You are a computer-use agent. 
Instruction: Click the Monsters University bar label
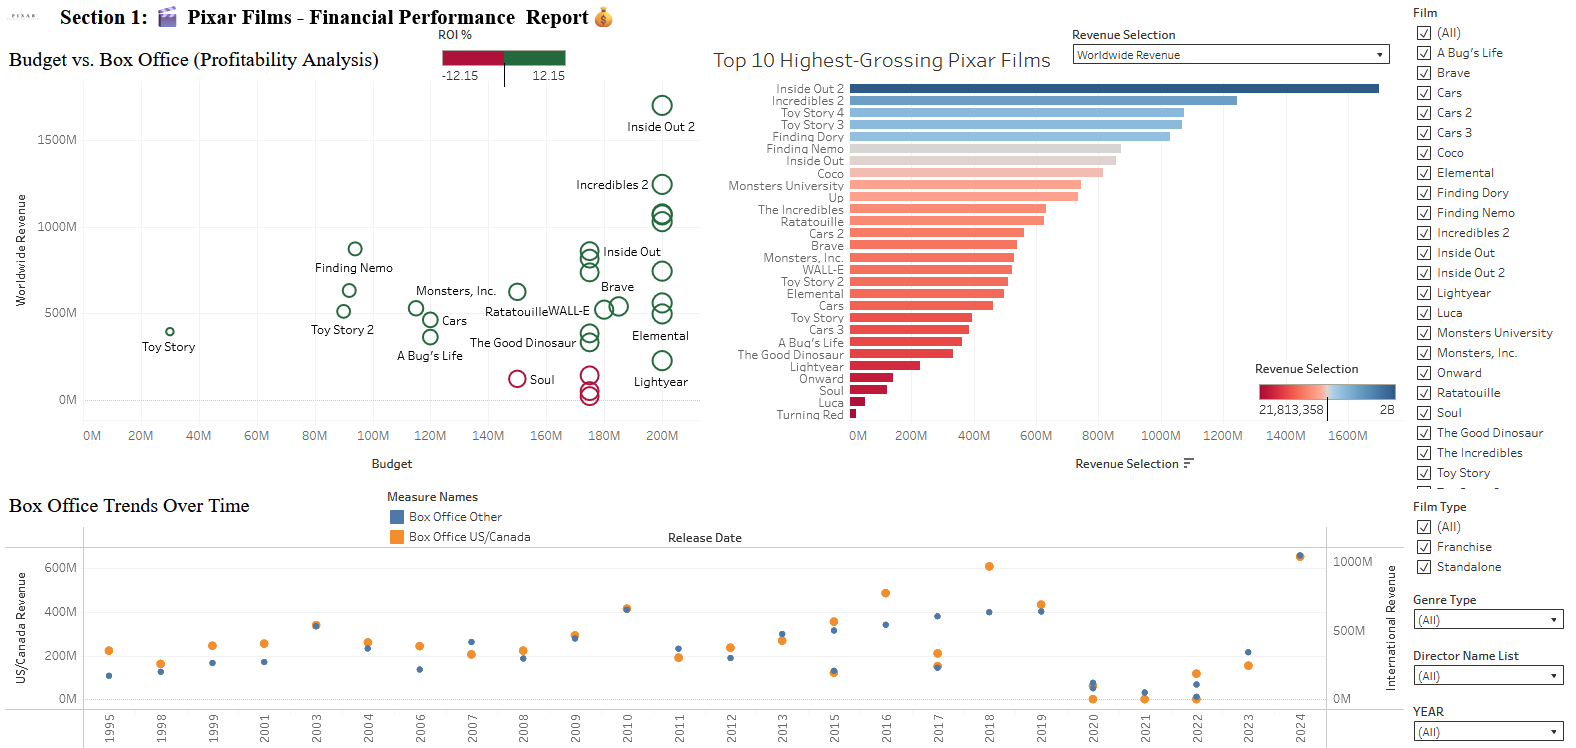tap(786, 186)
